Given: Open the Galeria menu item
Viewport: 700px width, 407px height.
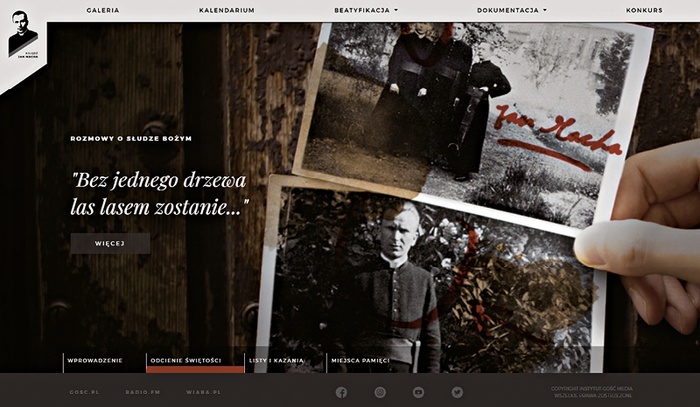Looking at the screenshot, I should [103, 10].
